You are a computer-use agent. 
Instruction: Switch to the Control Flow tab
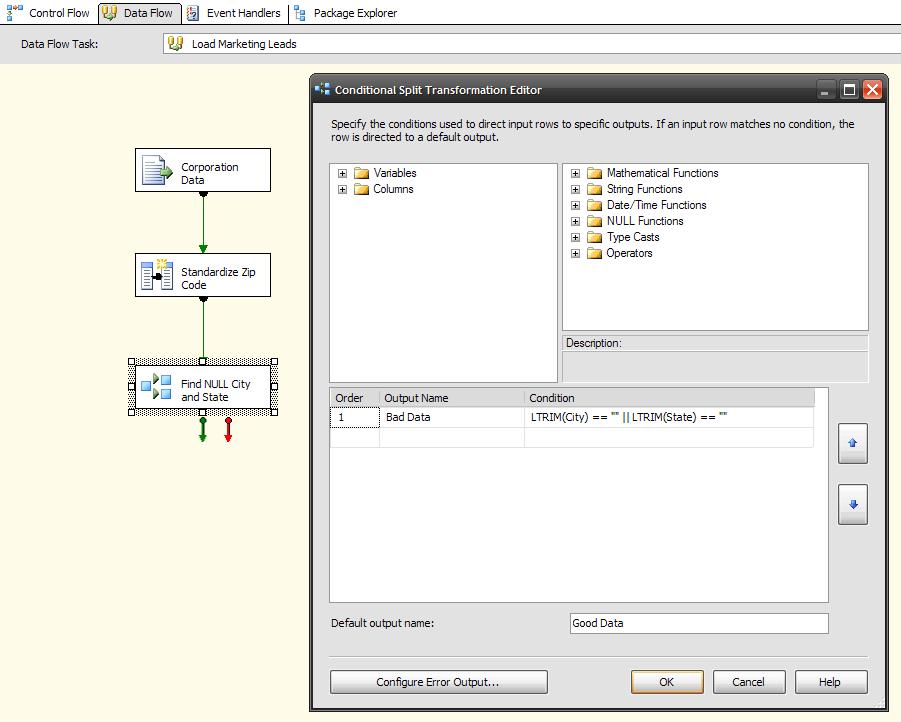coord(49,13)
